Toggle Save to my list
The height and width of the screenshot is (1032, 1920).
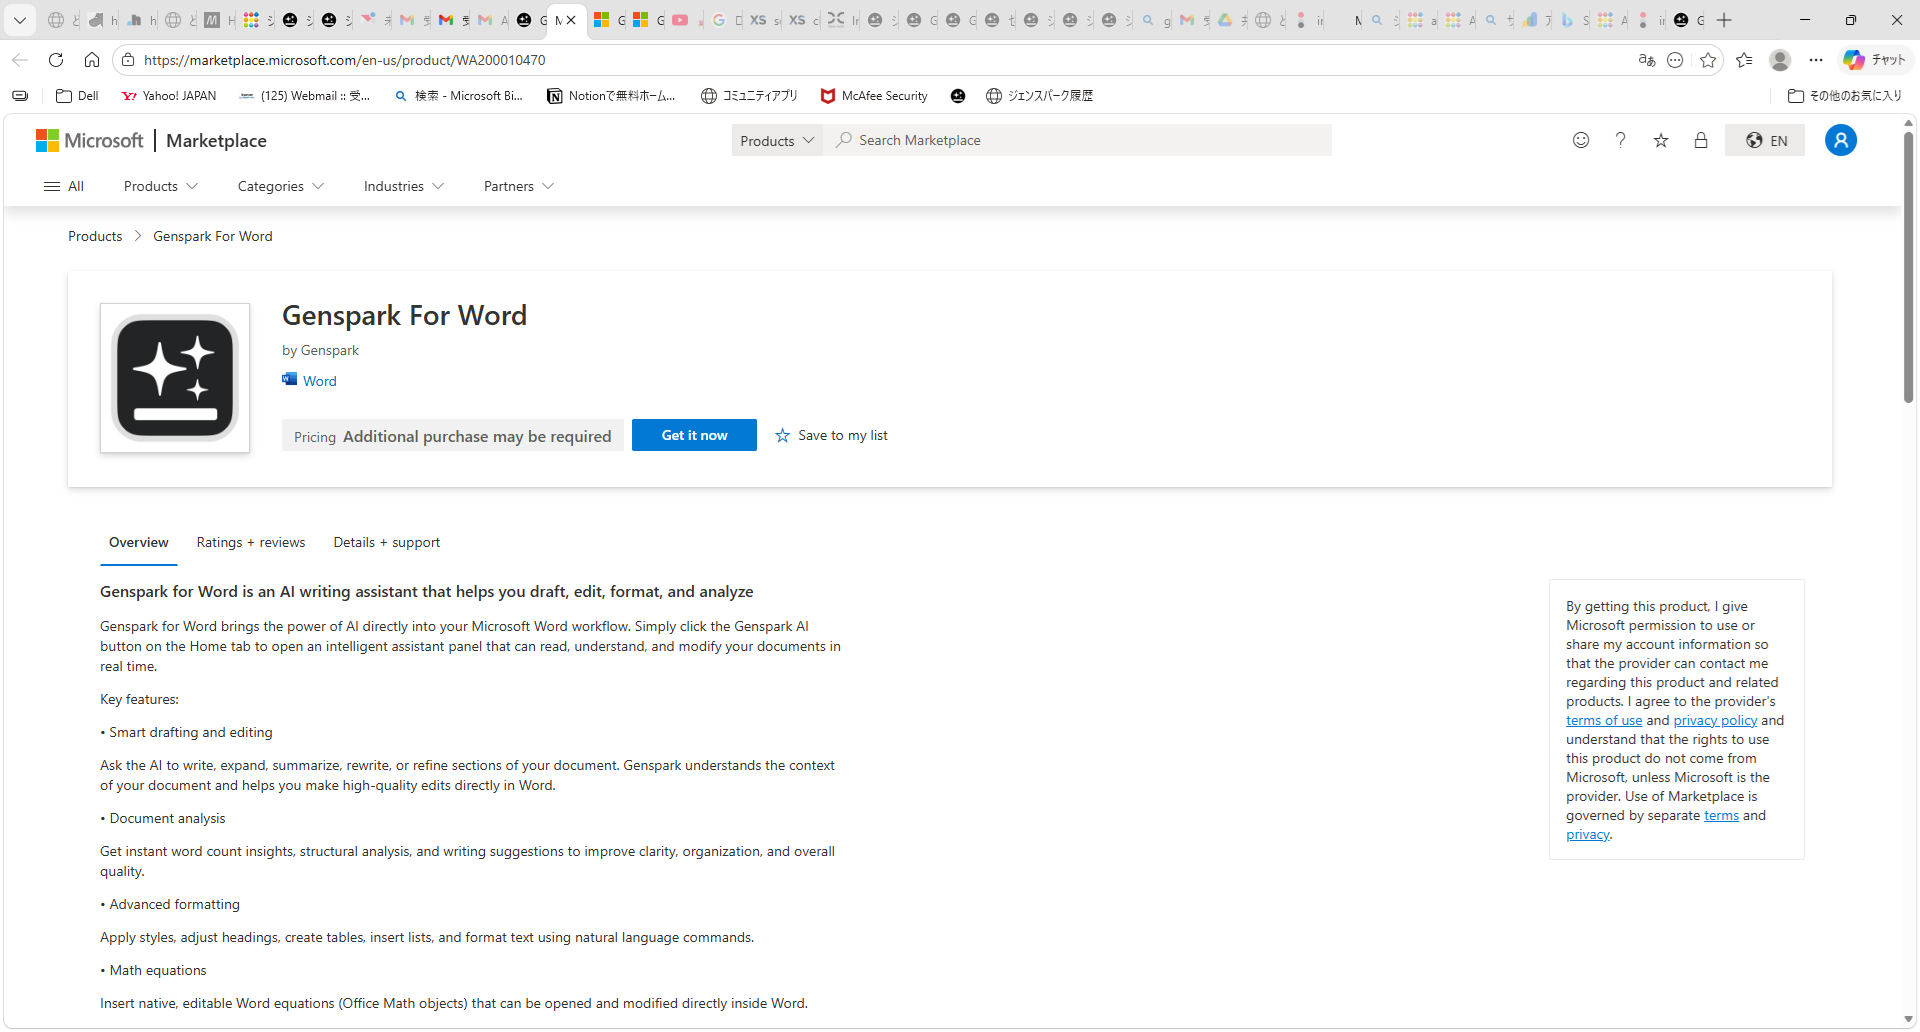831,435
